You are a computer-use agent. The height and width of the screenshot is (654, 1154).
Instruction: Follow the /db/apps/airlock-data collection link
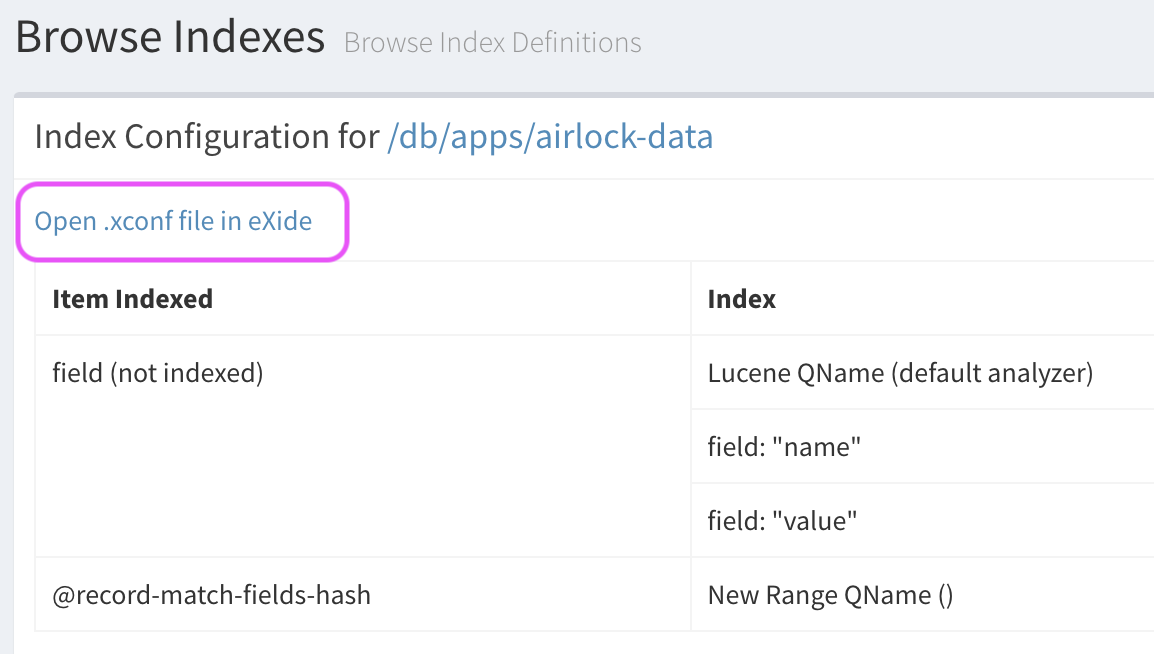pyautogui.click(x=550, y=137)
